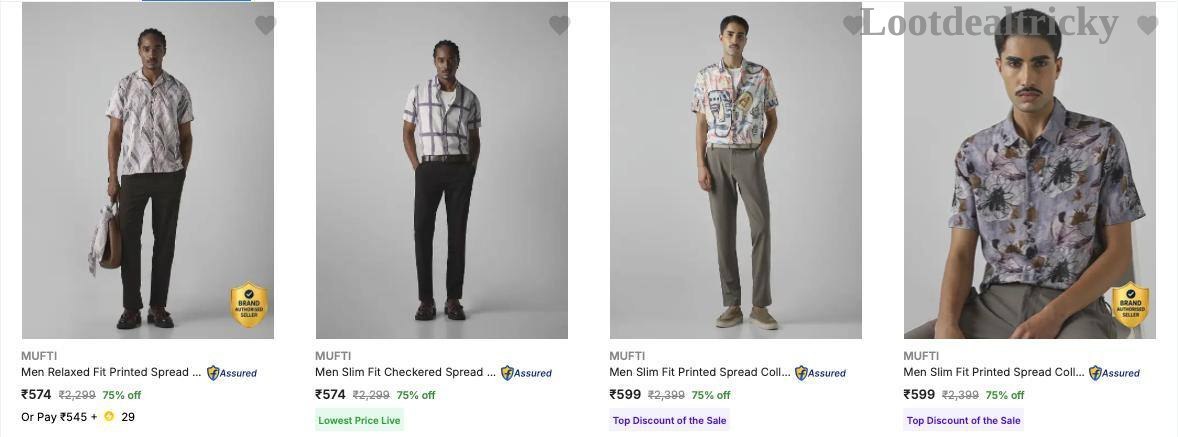The width and height of the screenshot is (1178, 437).
Task: Toggle wishlist heart on checkered shirt
Action: point(559,25)
